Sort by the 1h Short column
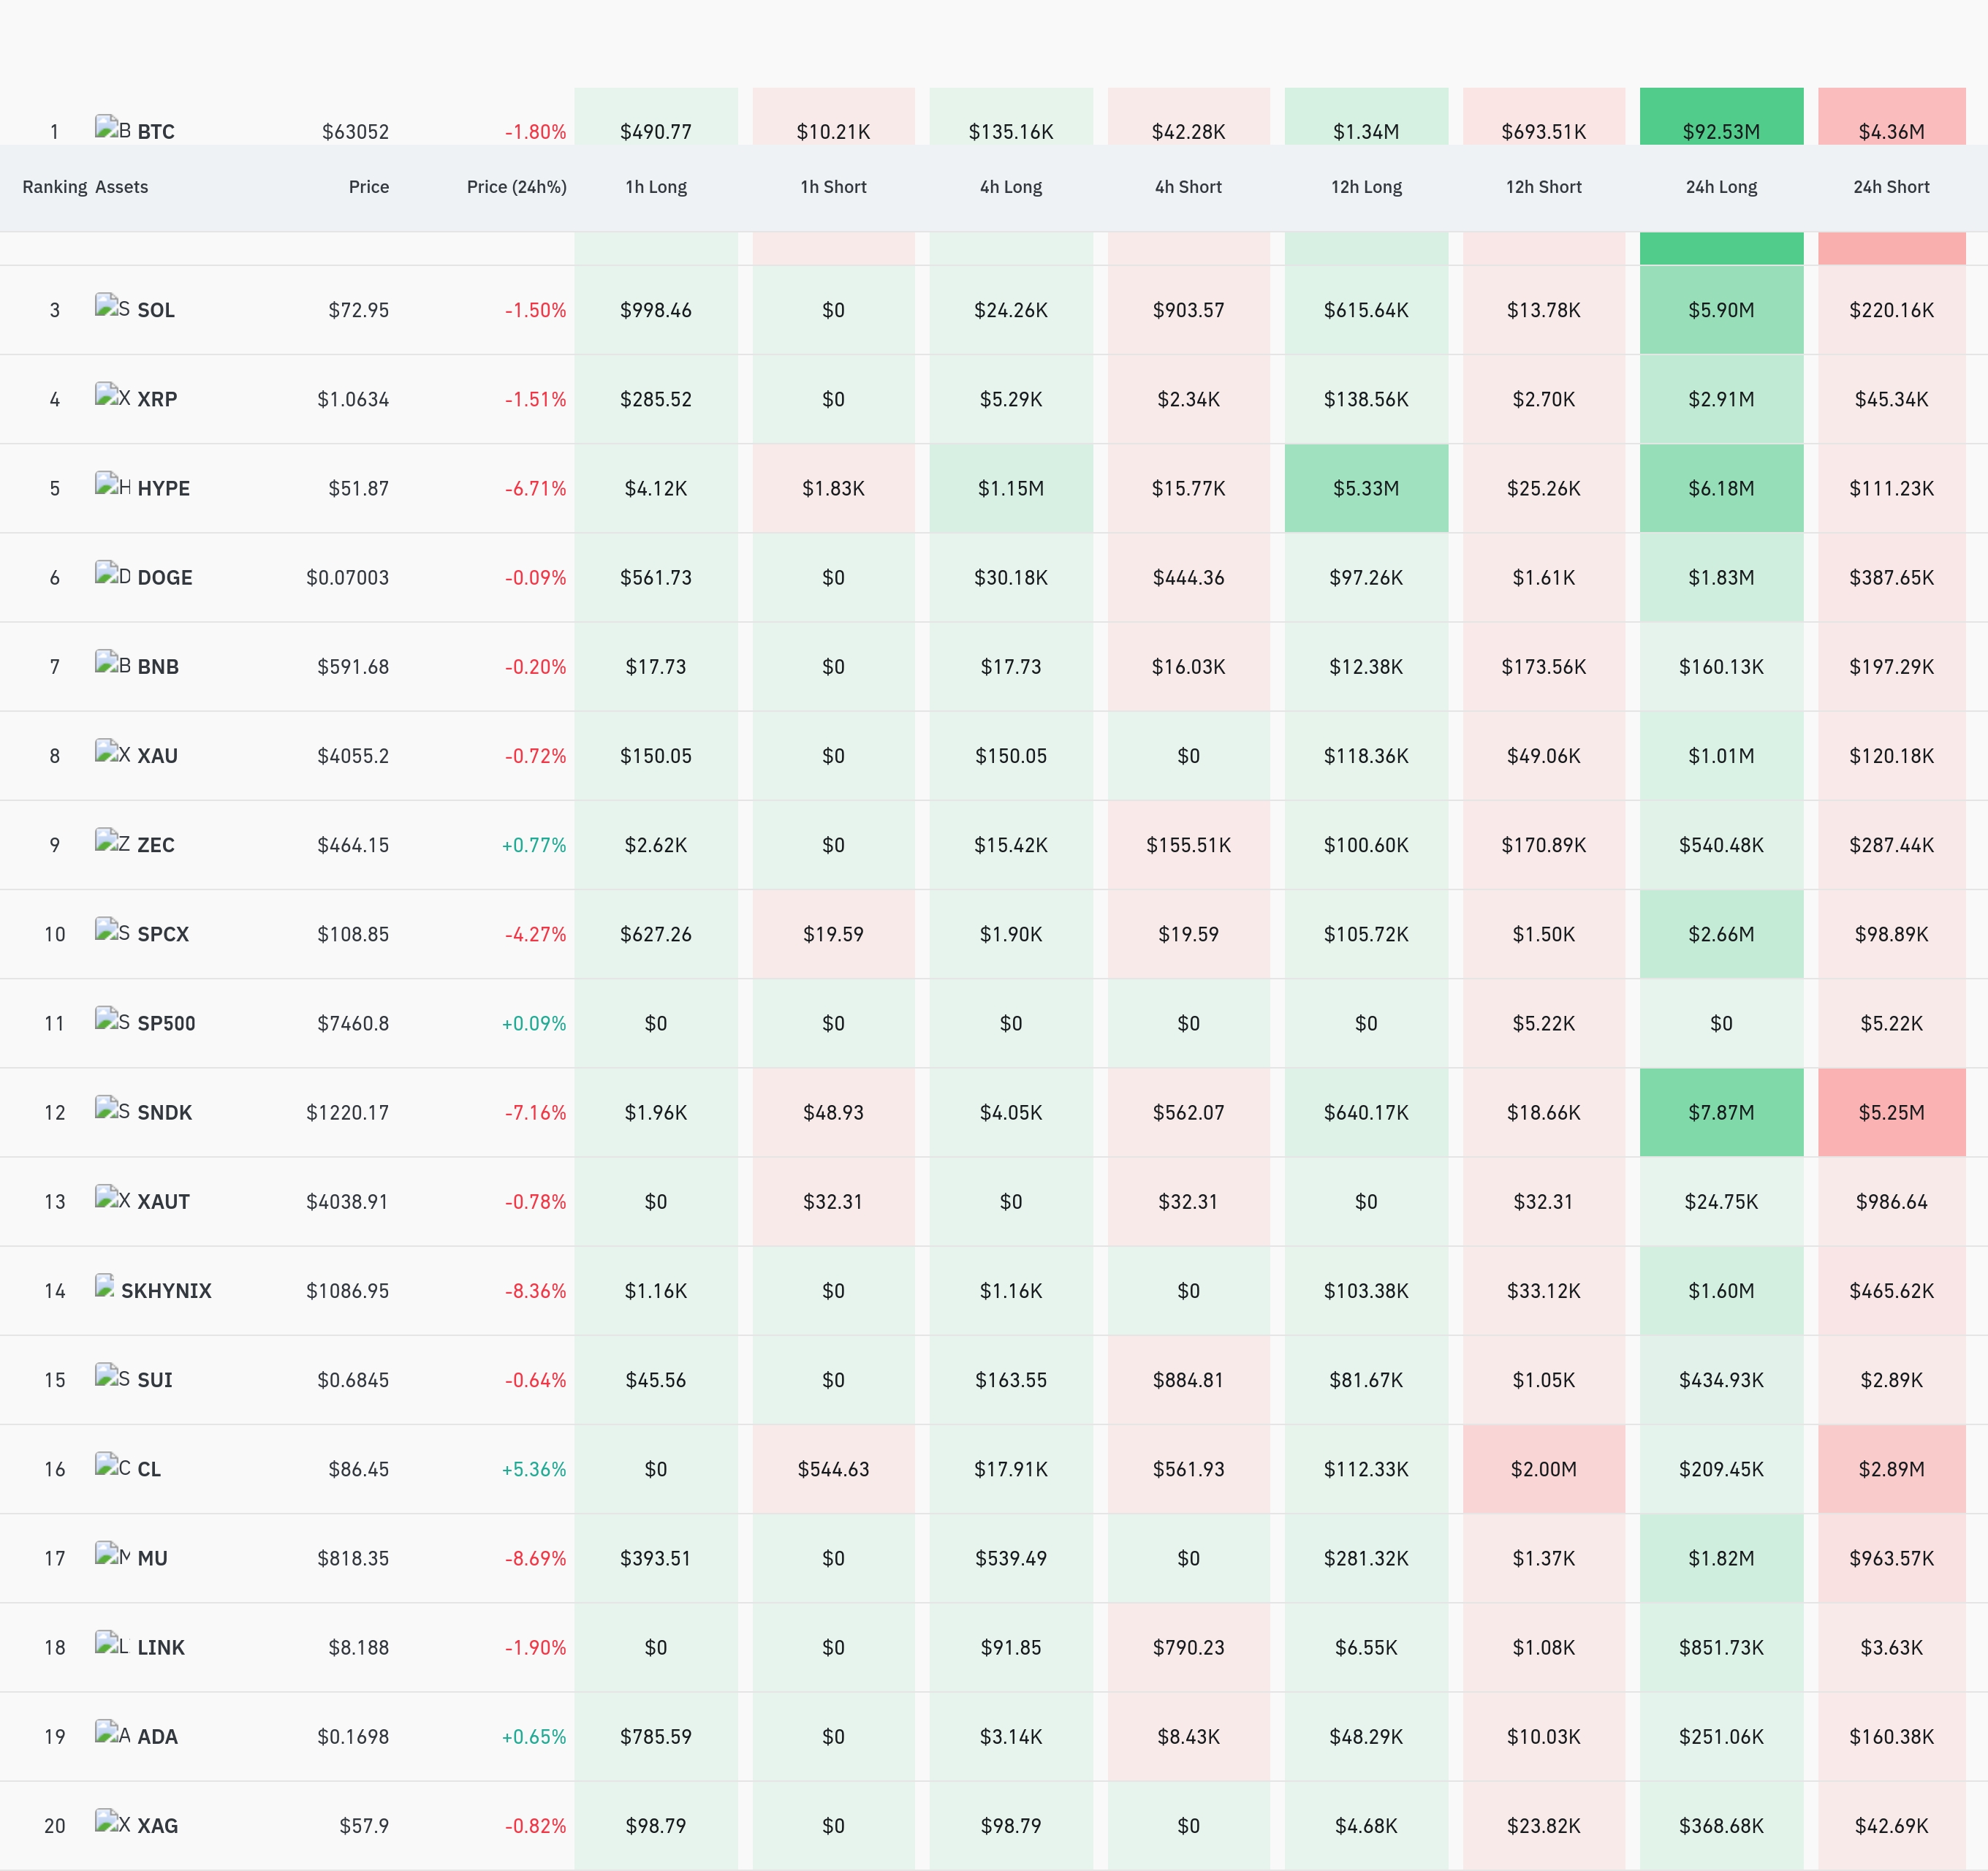 [834, 187]
